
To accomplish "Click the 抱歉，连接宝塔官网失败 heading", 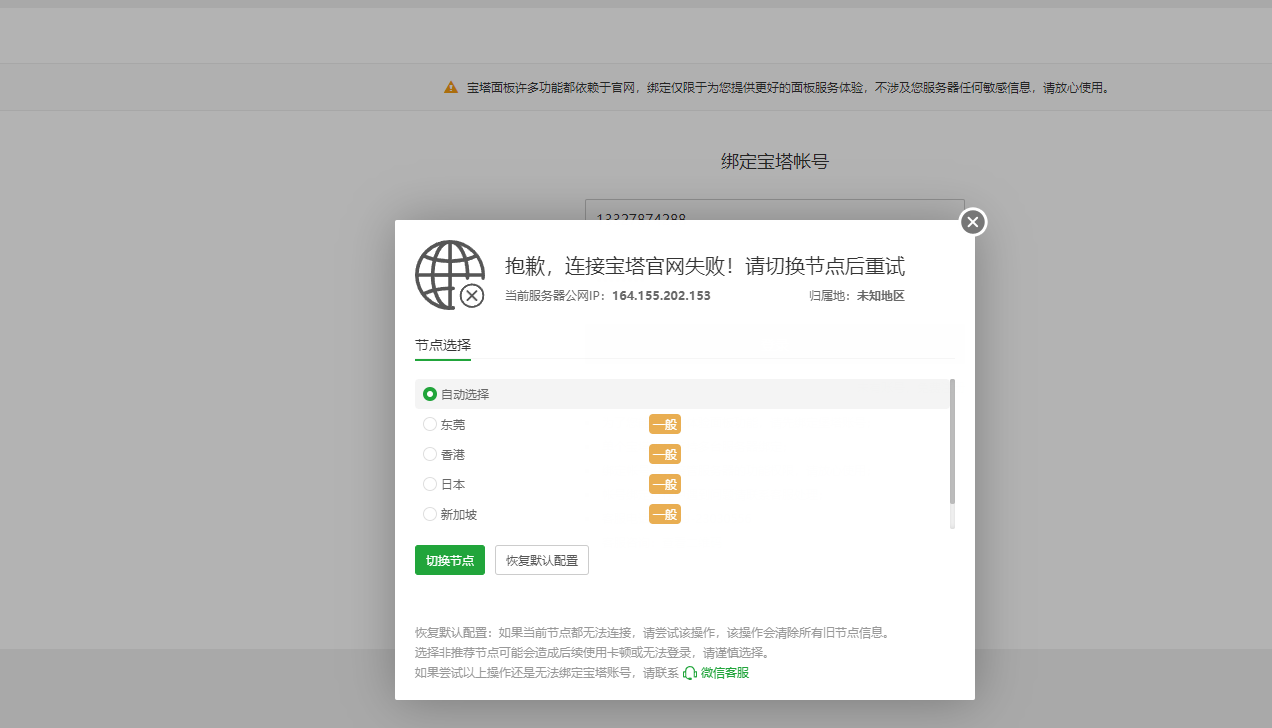I will [705, 266].
